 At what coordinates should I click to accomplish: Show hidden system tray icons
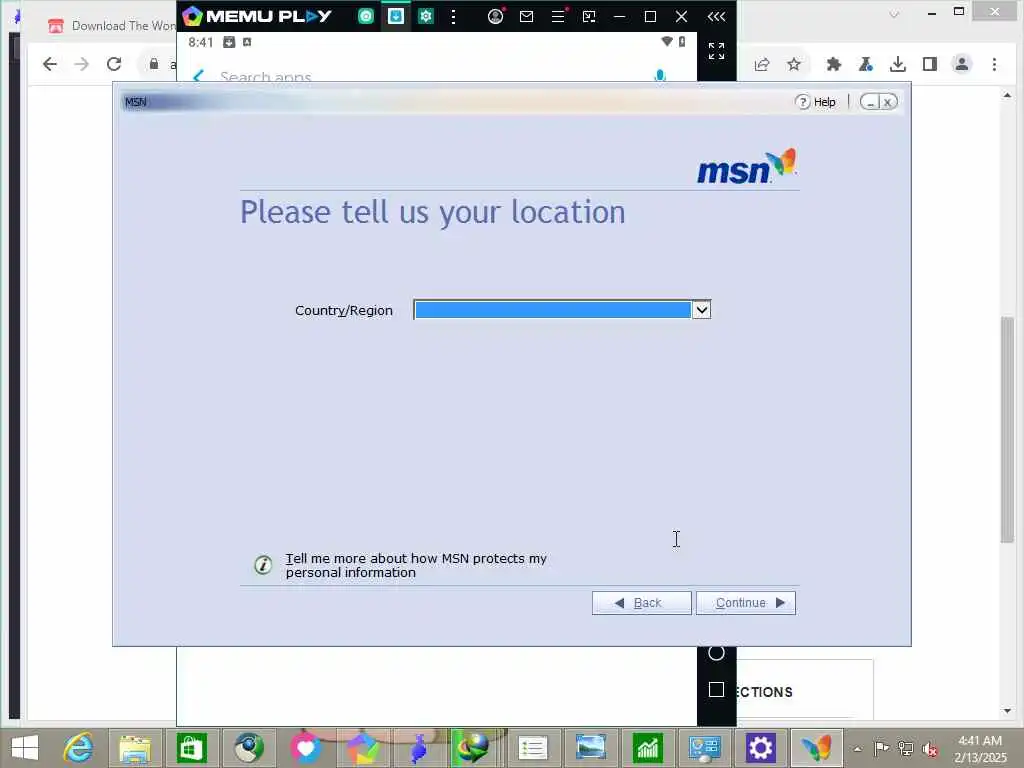pyautogui.click(x=857, y=748)
